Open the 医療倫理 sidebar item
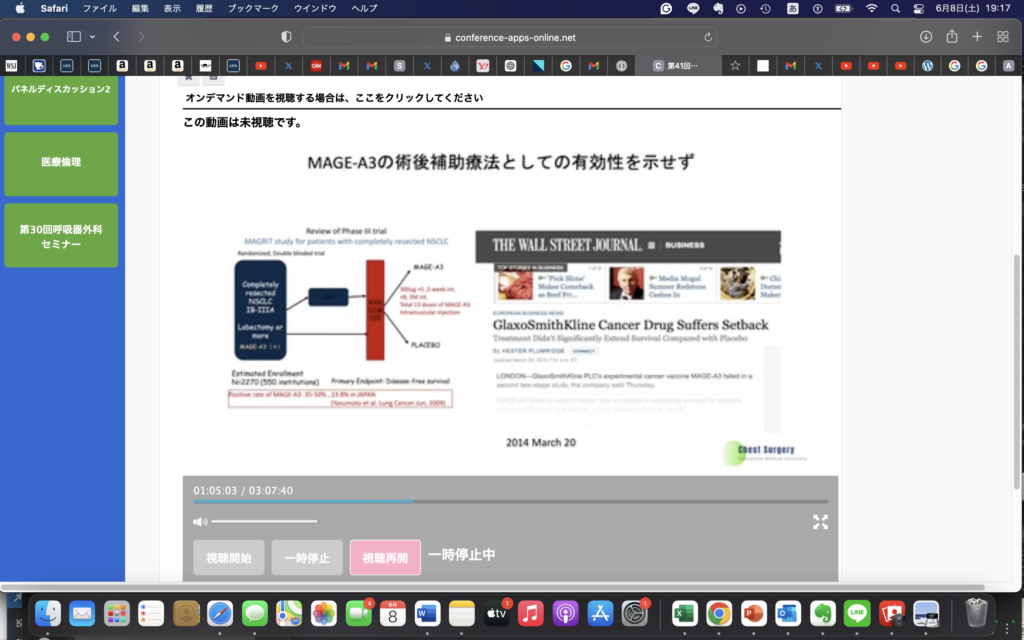1024x640 pixels. coord(61,162)
